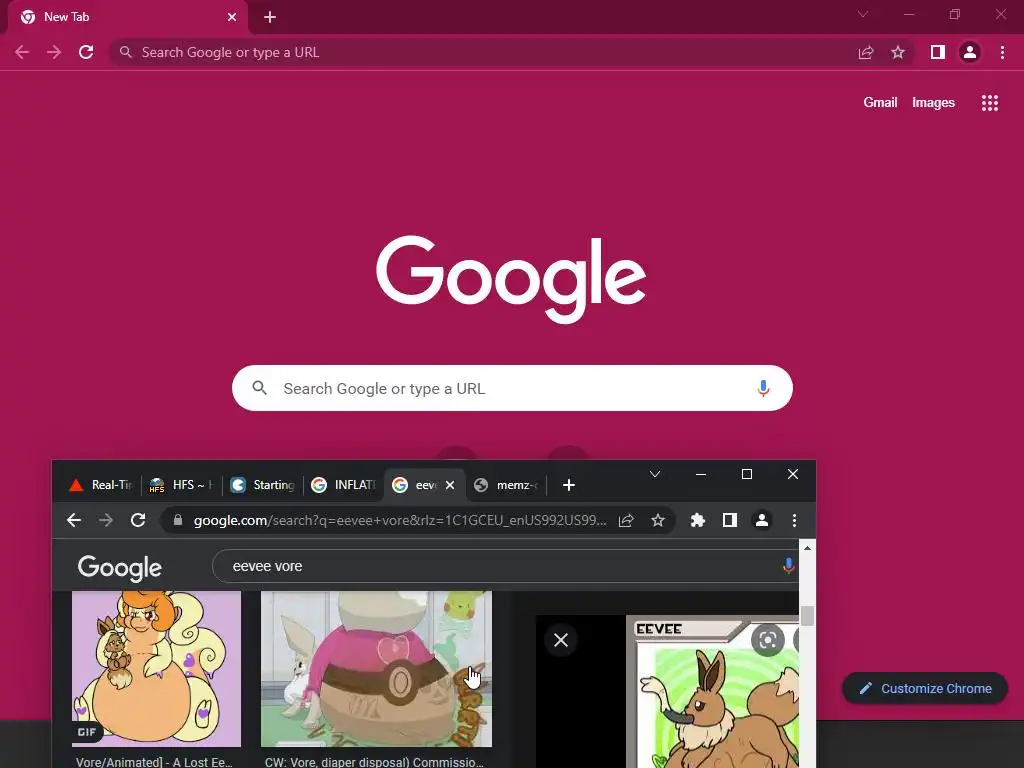Screen dimensions: 1024x768
Task: Start voice search in the results page search box
Action: pos(788,566)
